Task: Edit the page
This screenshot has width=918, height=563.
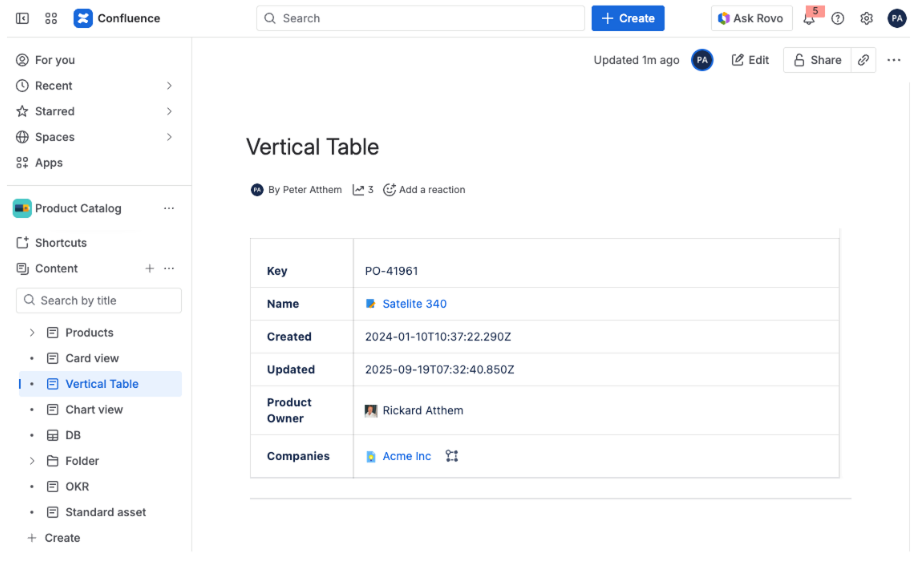Action: [x=750, y=60]
